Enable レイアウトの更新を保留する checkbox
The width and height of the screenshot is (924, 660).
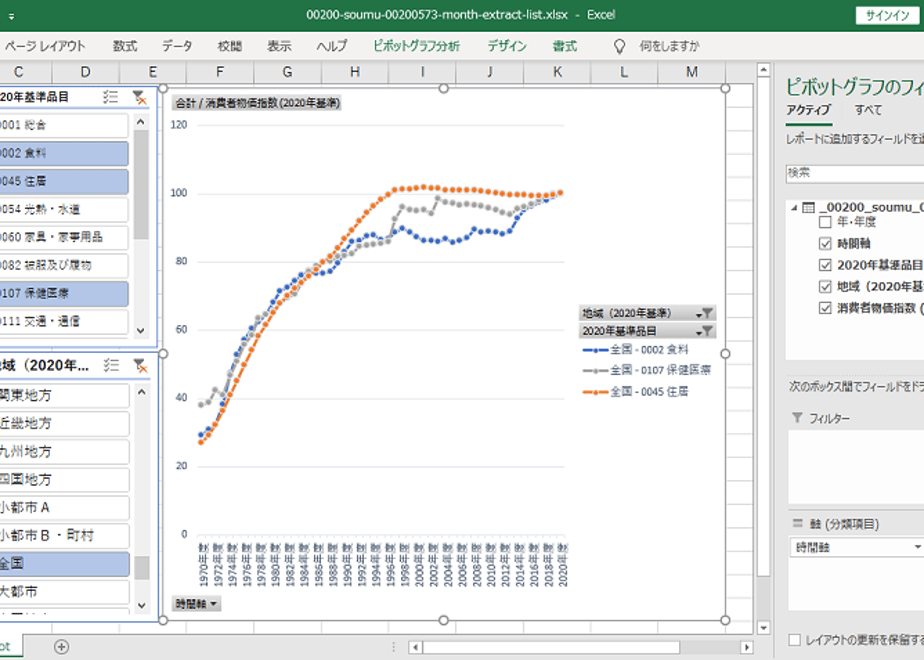tap(794, 640)
